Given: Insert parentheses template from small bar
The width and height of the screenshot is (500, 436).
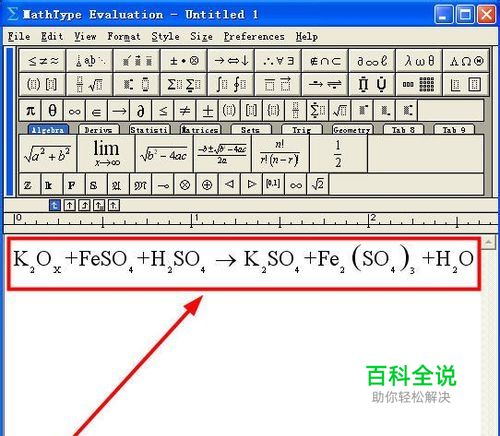Looking at the screenshot, I should coord(229,110).
